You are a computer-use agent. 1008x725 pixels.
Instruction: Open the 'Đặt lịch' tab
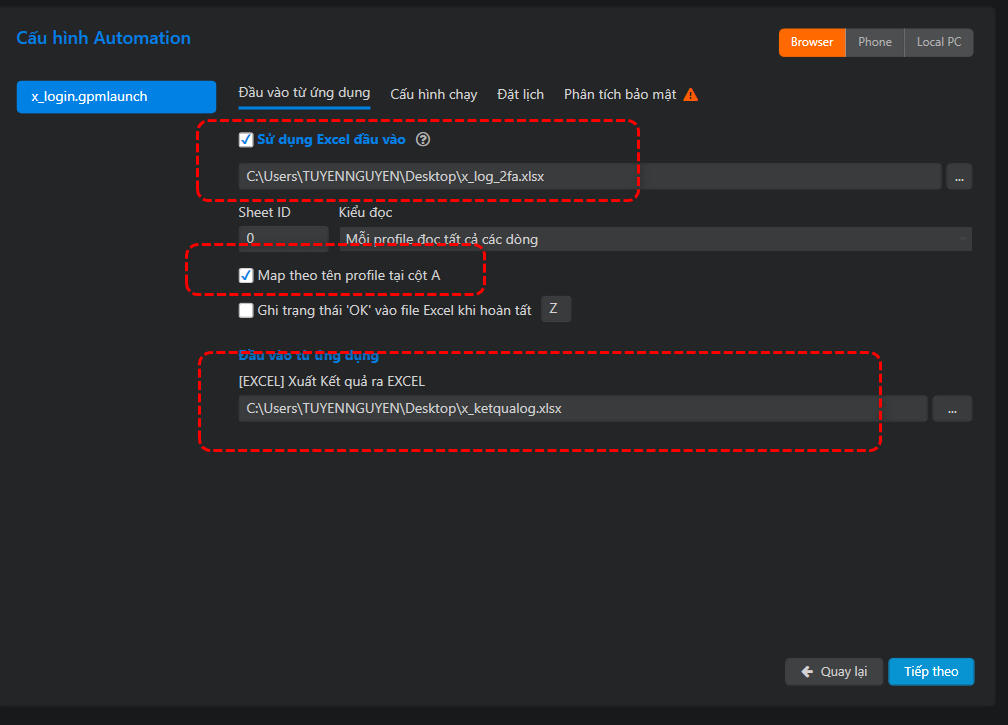point(520,95)
